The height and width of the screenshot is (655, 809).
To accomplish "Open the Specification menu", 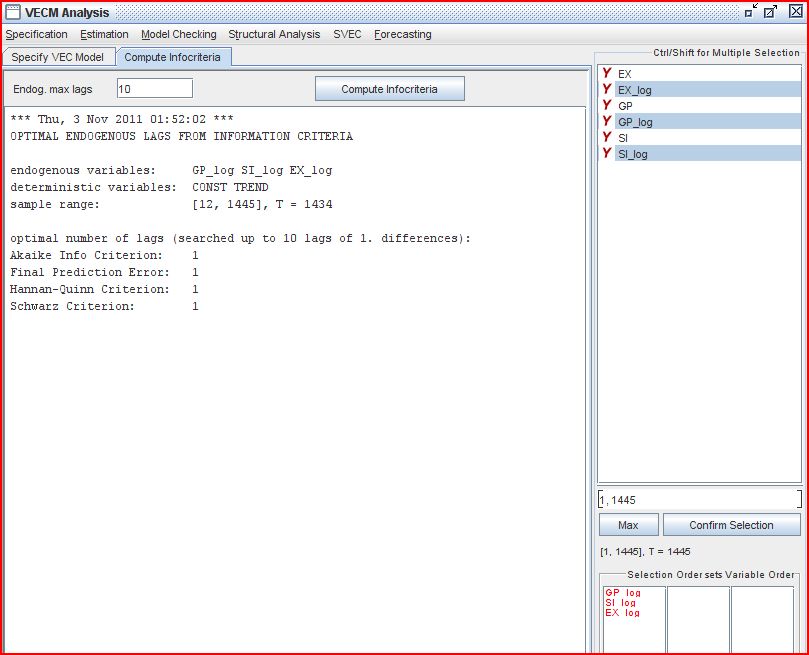I will pyautogui.click(x=36, y=34).
